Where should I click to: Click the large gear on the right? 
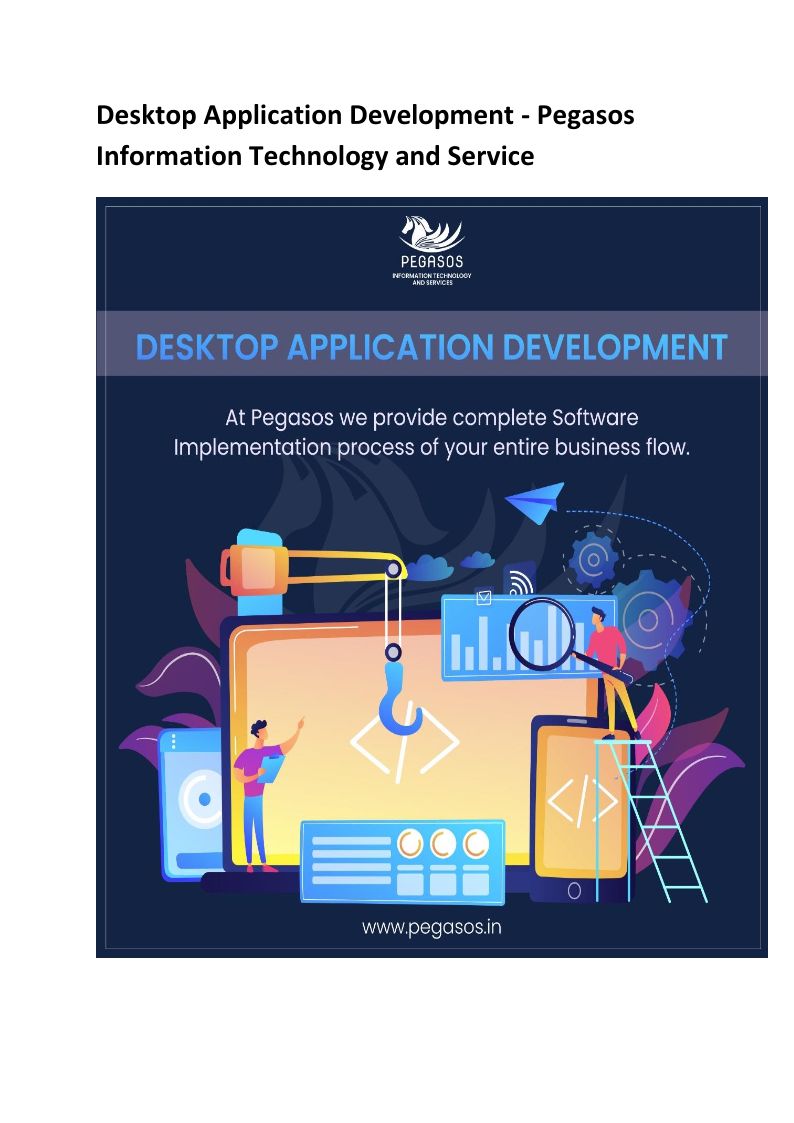tap(650, 621)
